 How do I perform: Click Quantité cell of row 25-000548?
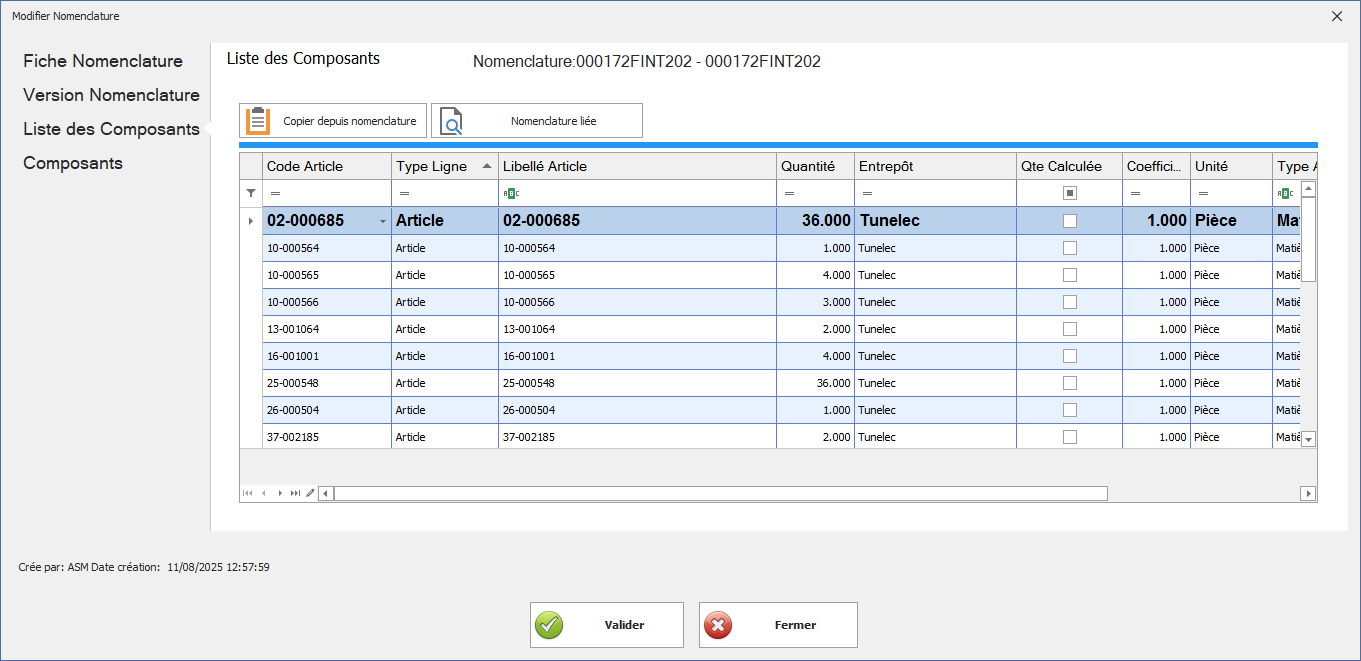tap(816, 383)
